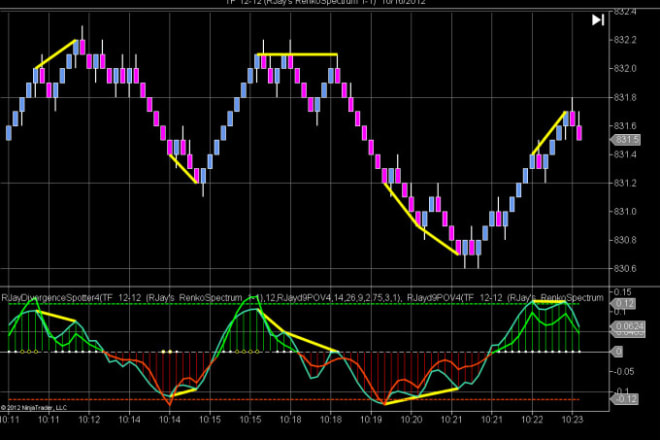Click the 10:12 time axis label
Screen dimensions: 660x440
coord(89,420)
